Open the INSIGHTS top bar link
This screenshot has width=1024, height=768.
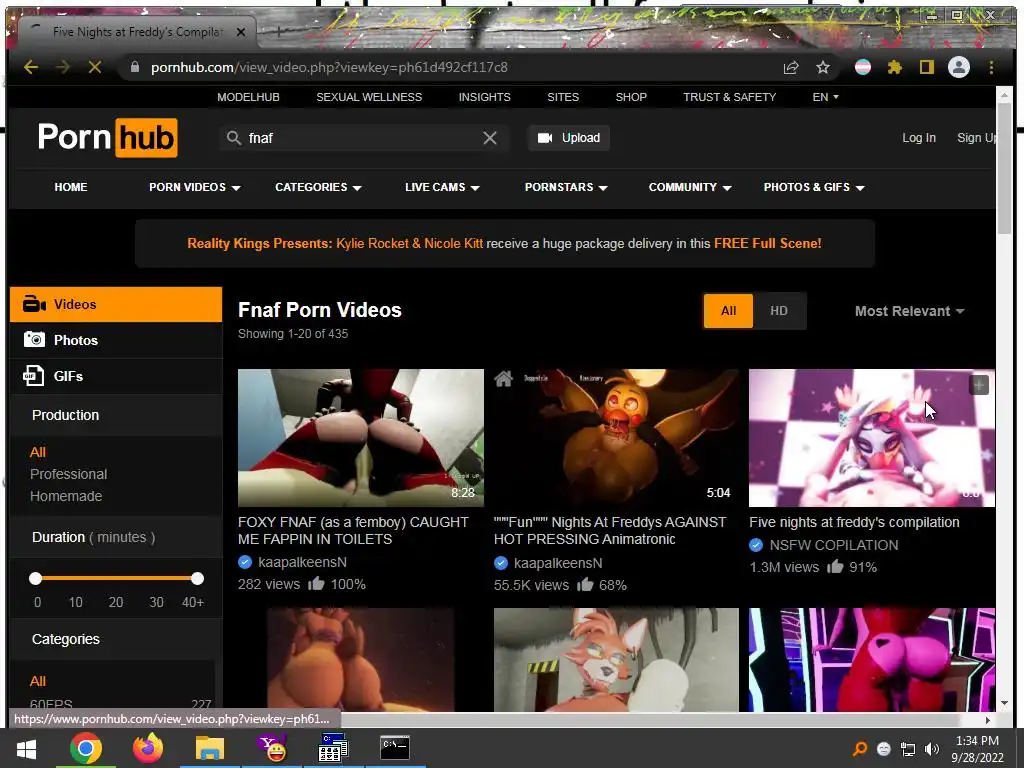pos(485,97)
